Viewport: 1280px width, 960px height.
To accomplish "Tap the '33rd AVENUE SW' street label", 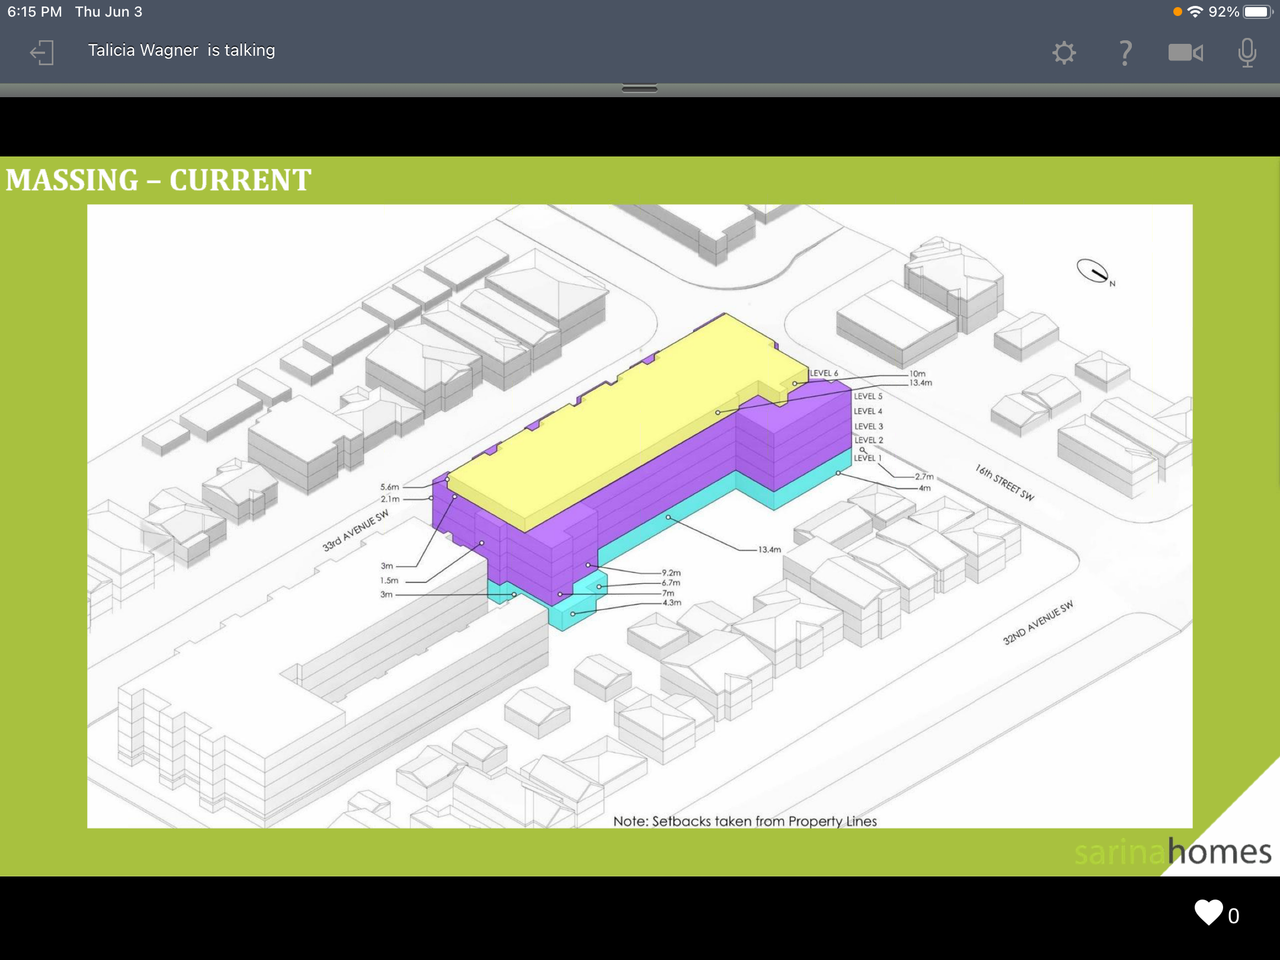I will (355, 531).
